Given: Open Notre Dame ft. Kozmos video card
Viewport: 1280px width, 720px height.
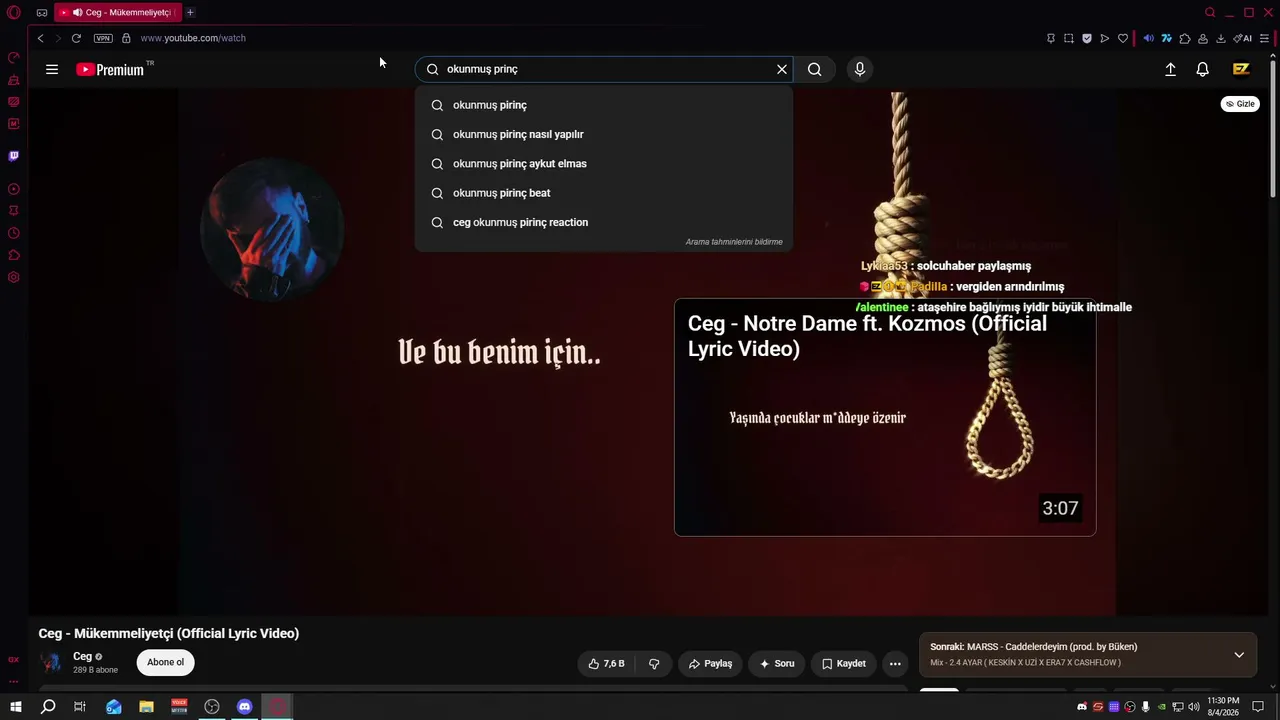Looking at the screenshot, I should [885, 417].
